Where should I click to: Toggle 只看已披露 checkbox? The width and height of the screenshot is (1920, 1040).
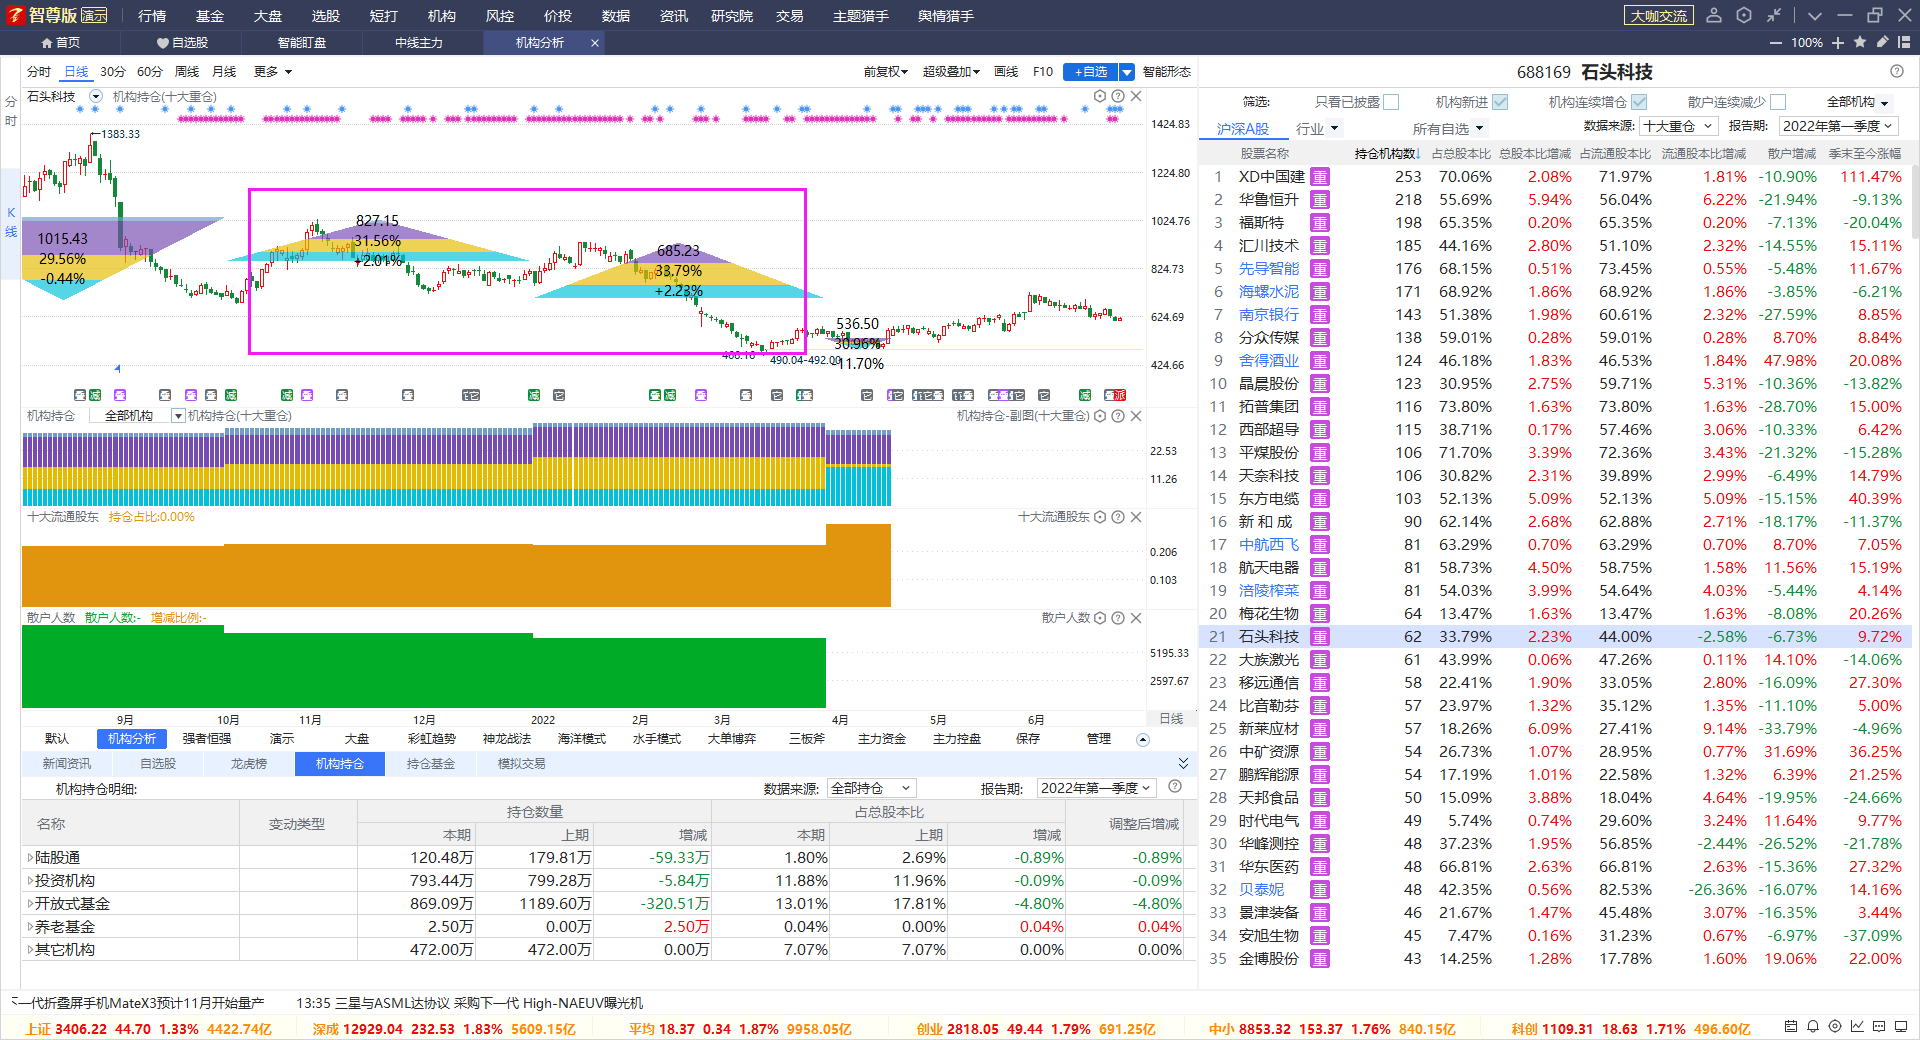1391,102
